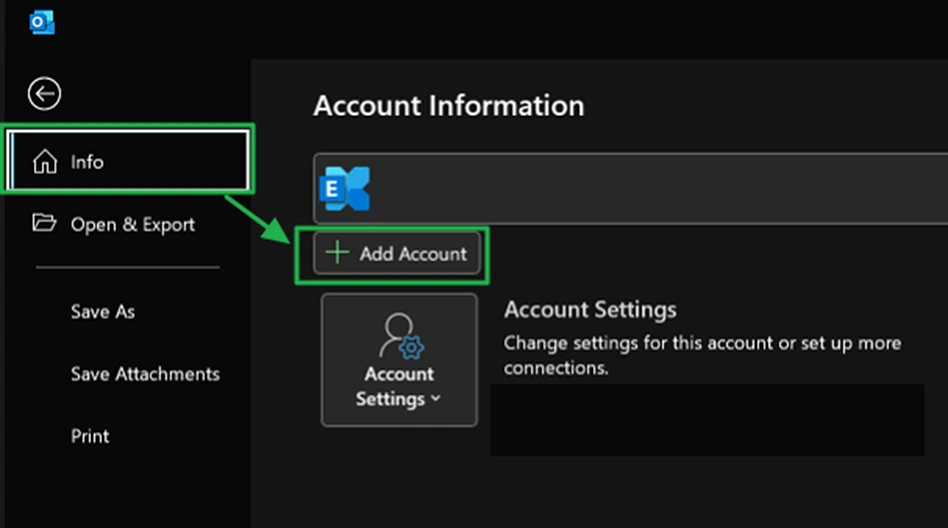Screen dimensions: 948x528
Task: Click the open folder icon in sidebar
Action: coord(44,223)
